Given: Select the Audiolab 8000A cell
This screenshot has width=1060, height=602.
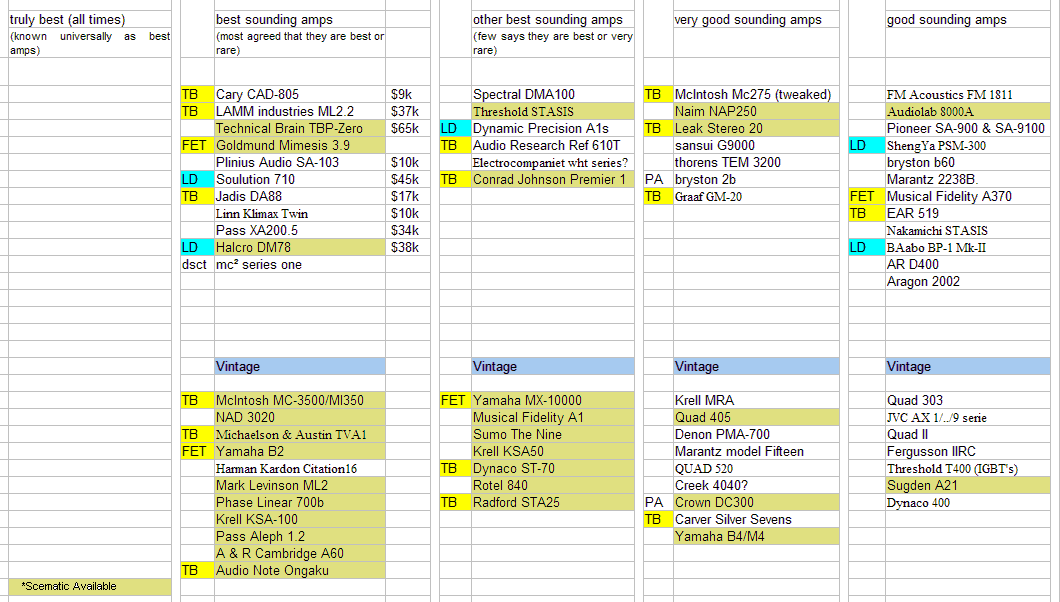Looking at the screenshot, I should click(968, 111).
